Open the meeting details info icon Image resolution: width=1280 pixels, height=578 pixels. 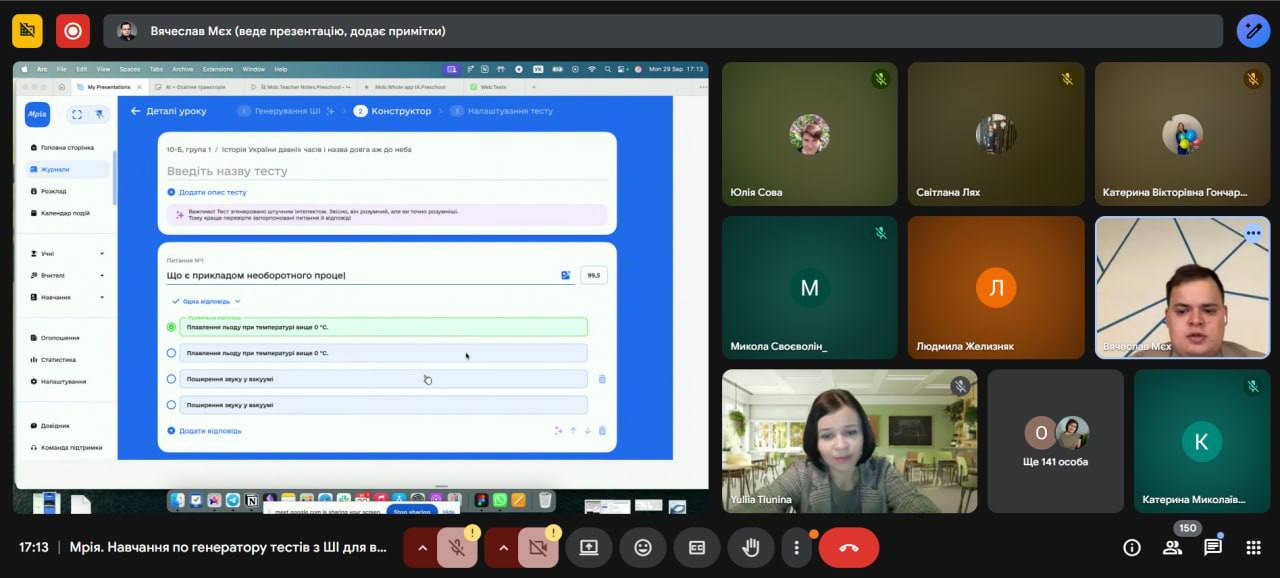tap(1132, 547)
